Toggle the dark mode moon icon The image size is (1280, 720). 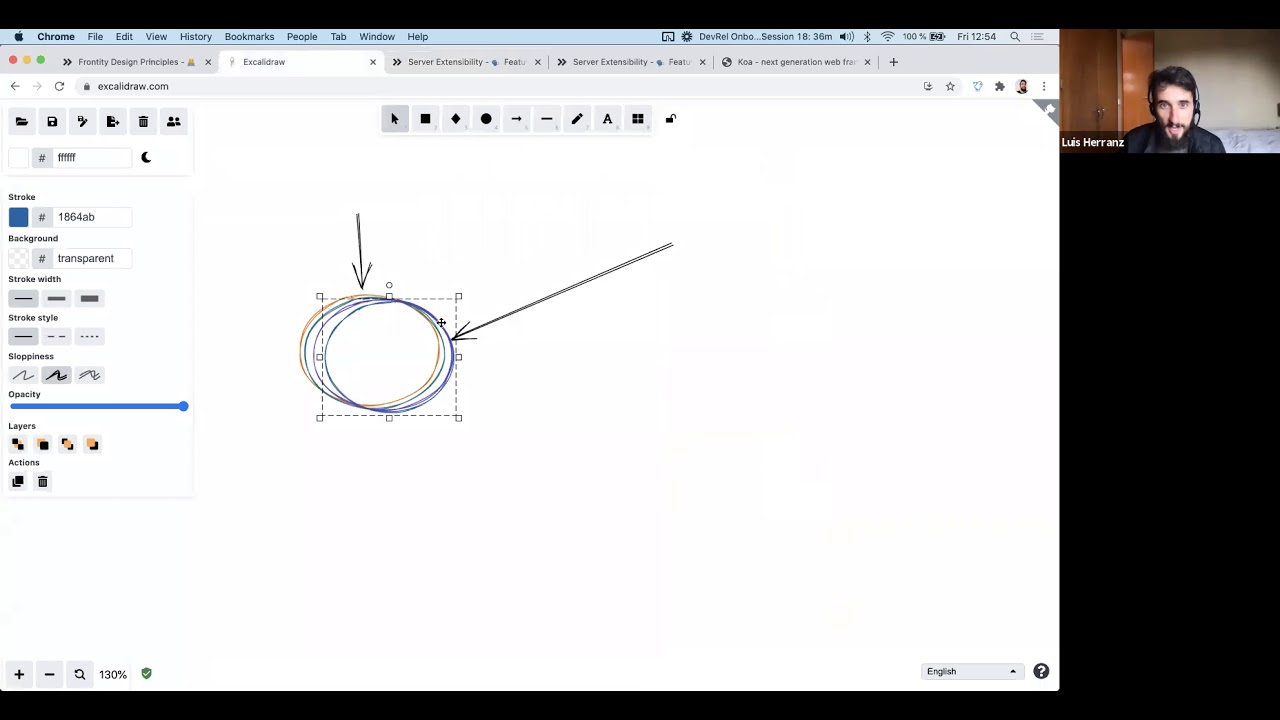pyautogui.click(x=146, y=157)
